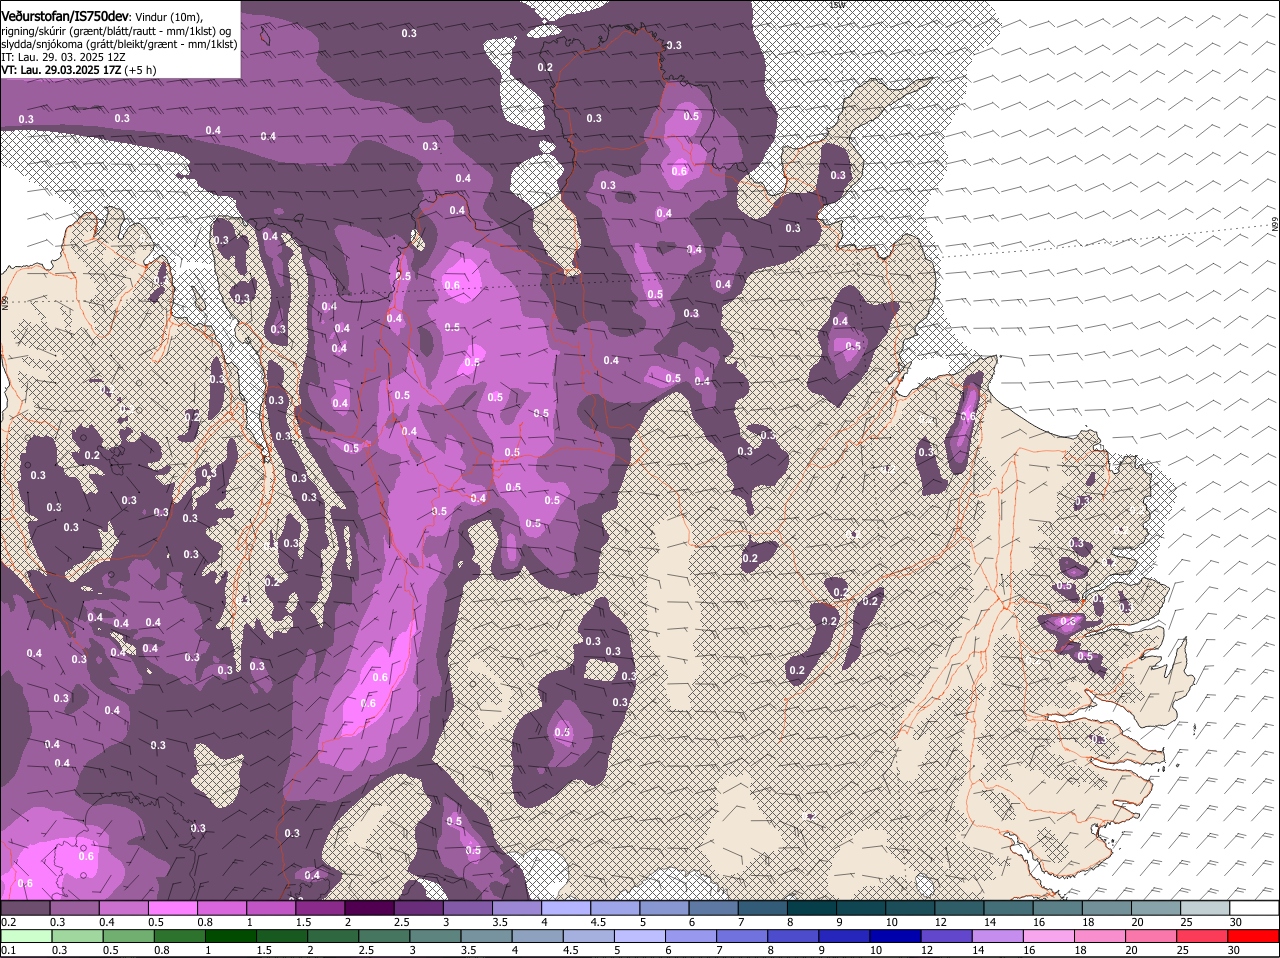
Task: Pick the snow legend swatch for 0.4–0.5 mm
Action: [x=126, y=908]
